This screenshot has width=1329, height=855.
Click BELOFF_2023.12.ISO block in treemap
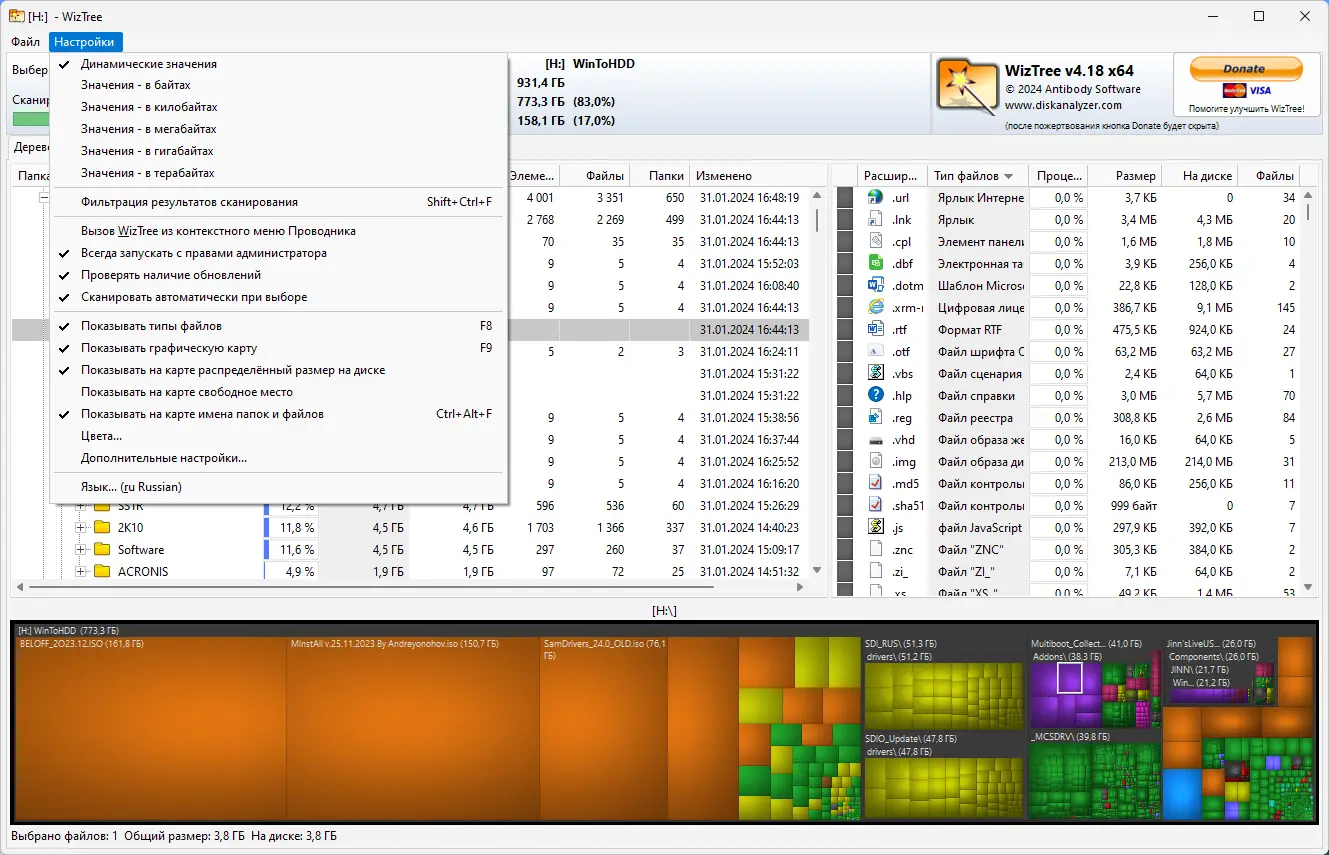coord(151,730)
